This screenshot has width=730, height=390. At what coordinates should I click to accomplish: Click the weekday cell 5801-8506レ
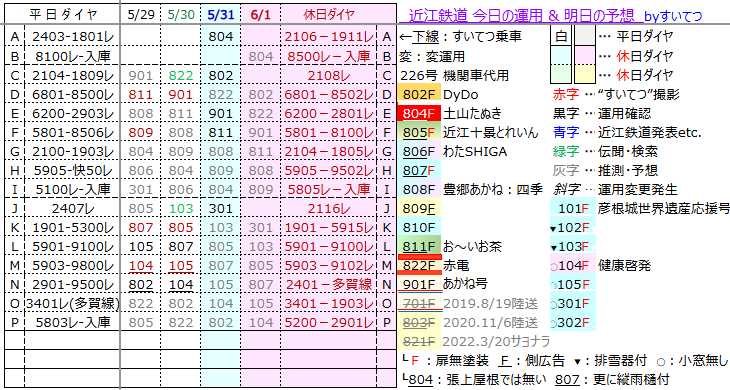tap(73, 133)
